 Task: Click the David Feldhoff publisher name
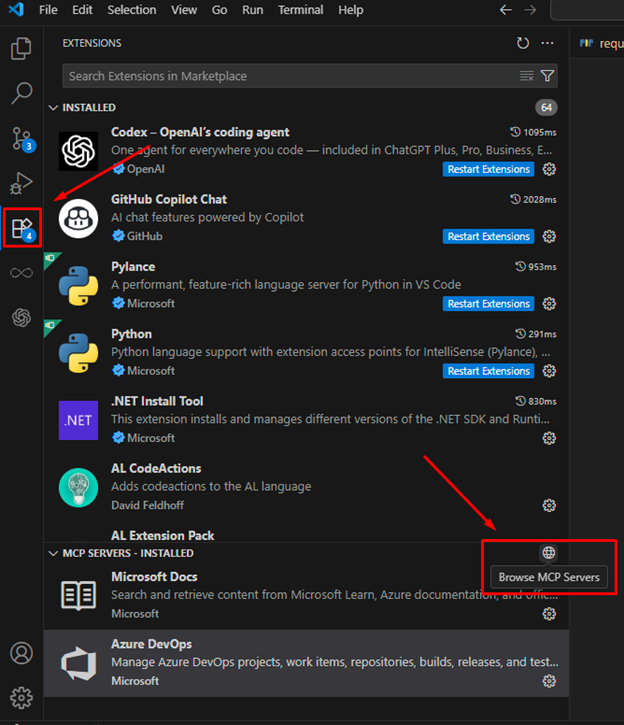click(147, 505)
